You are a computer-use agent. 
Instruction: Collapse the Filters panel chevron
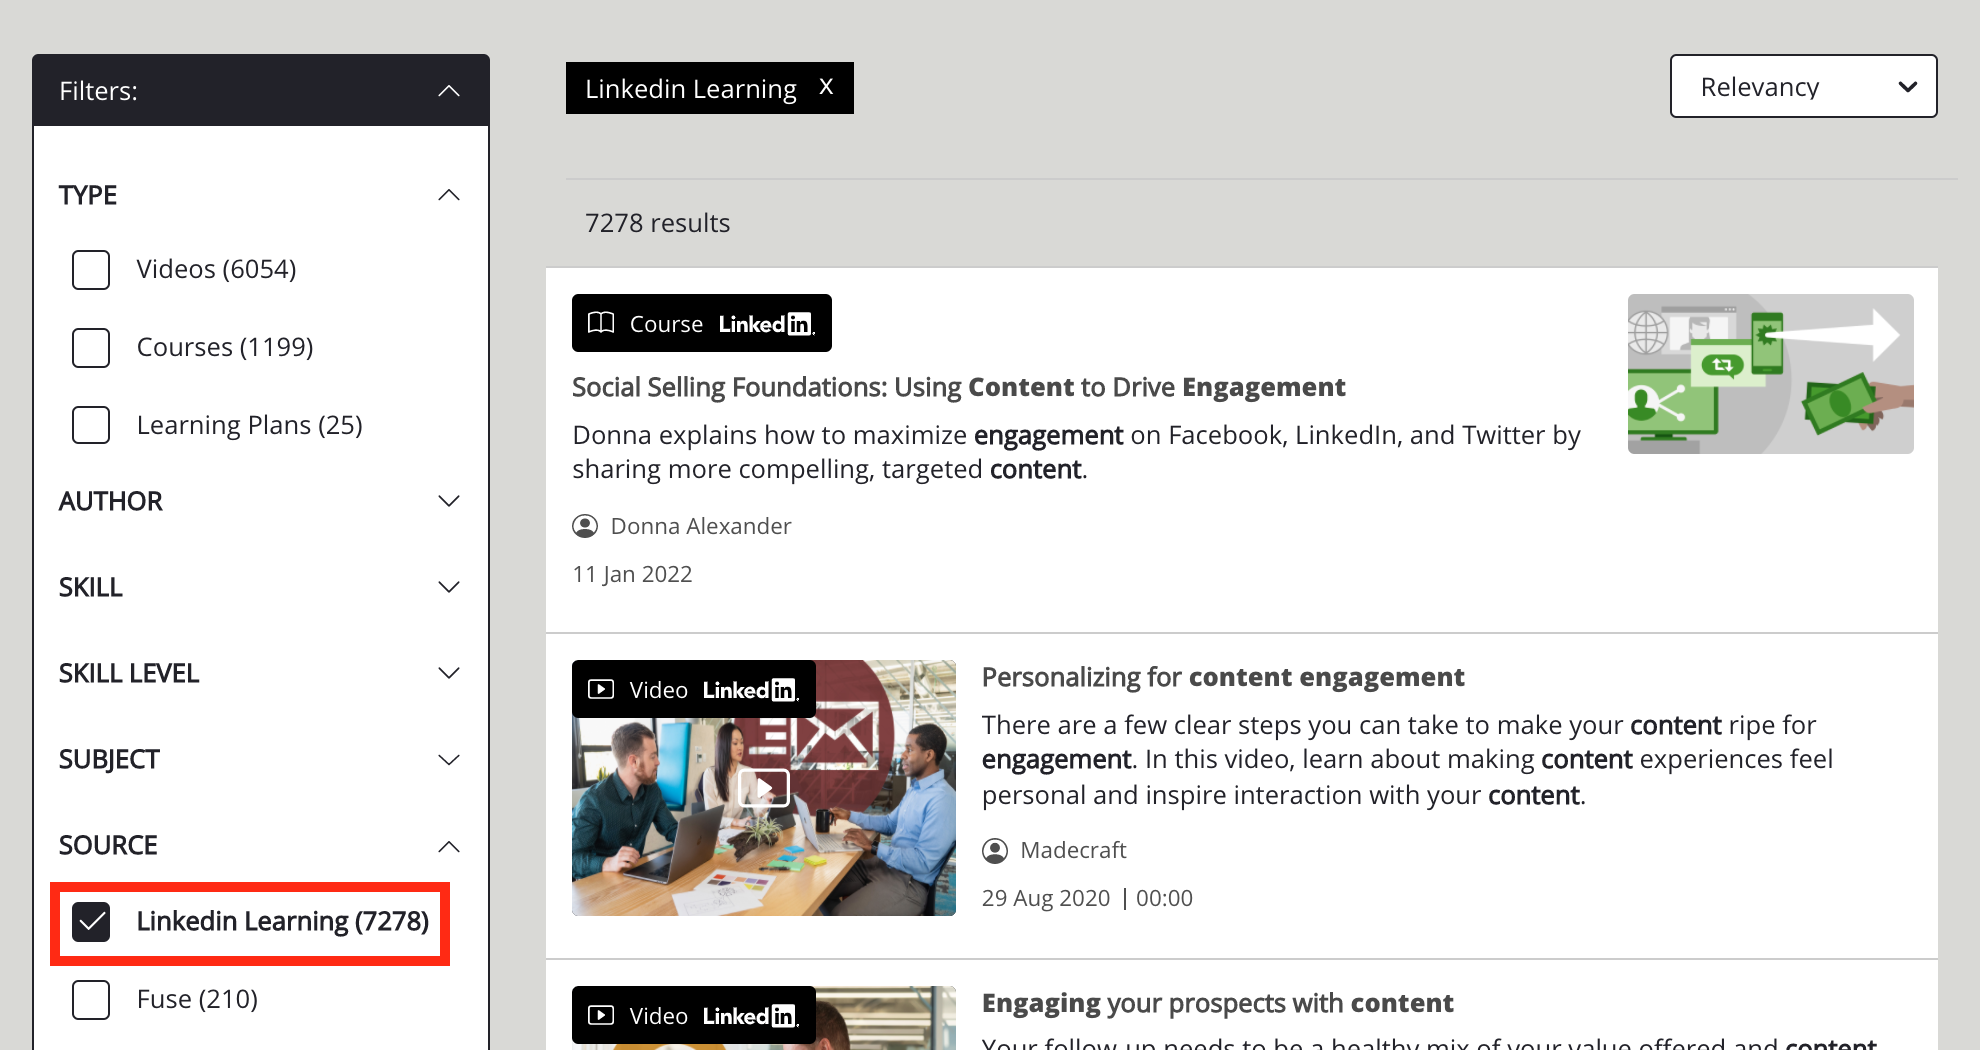tap(449, 91)
